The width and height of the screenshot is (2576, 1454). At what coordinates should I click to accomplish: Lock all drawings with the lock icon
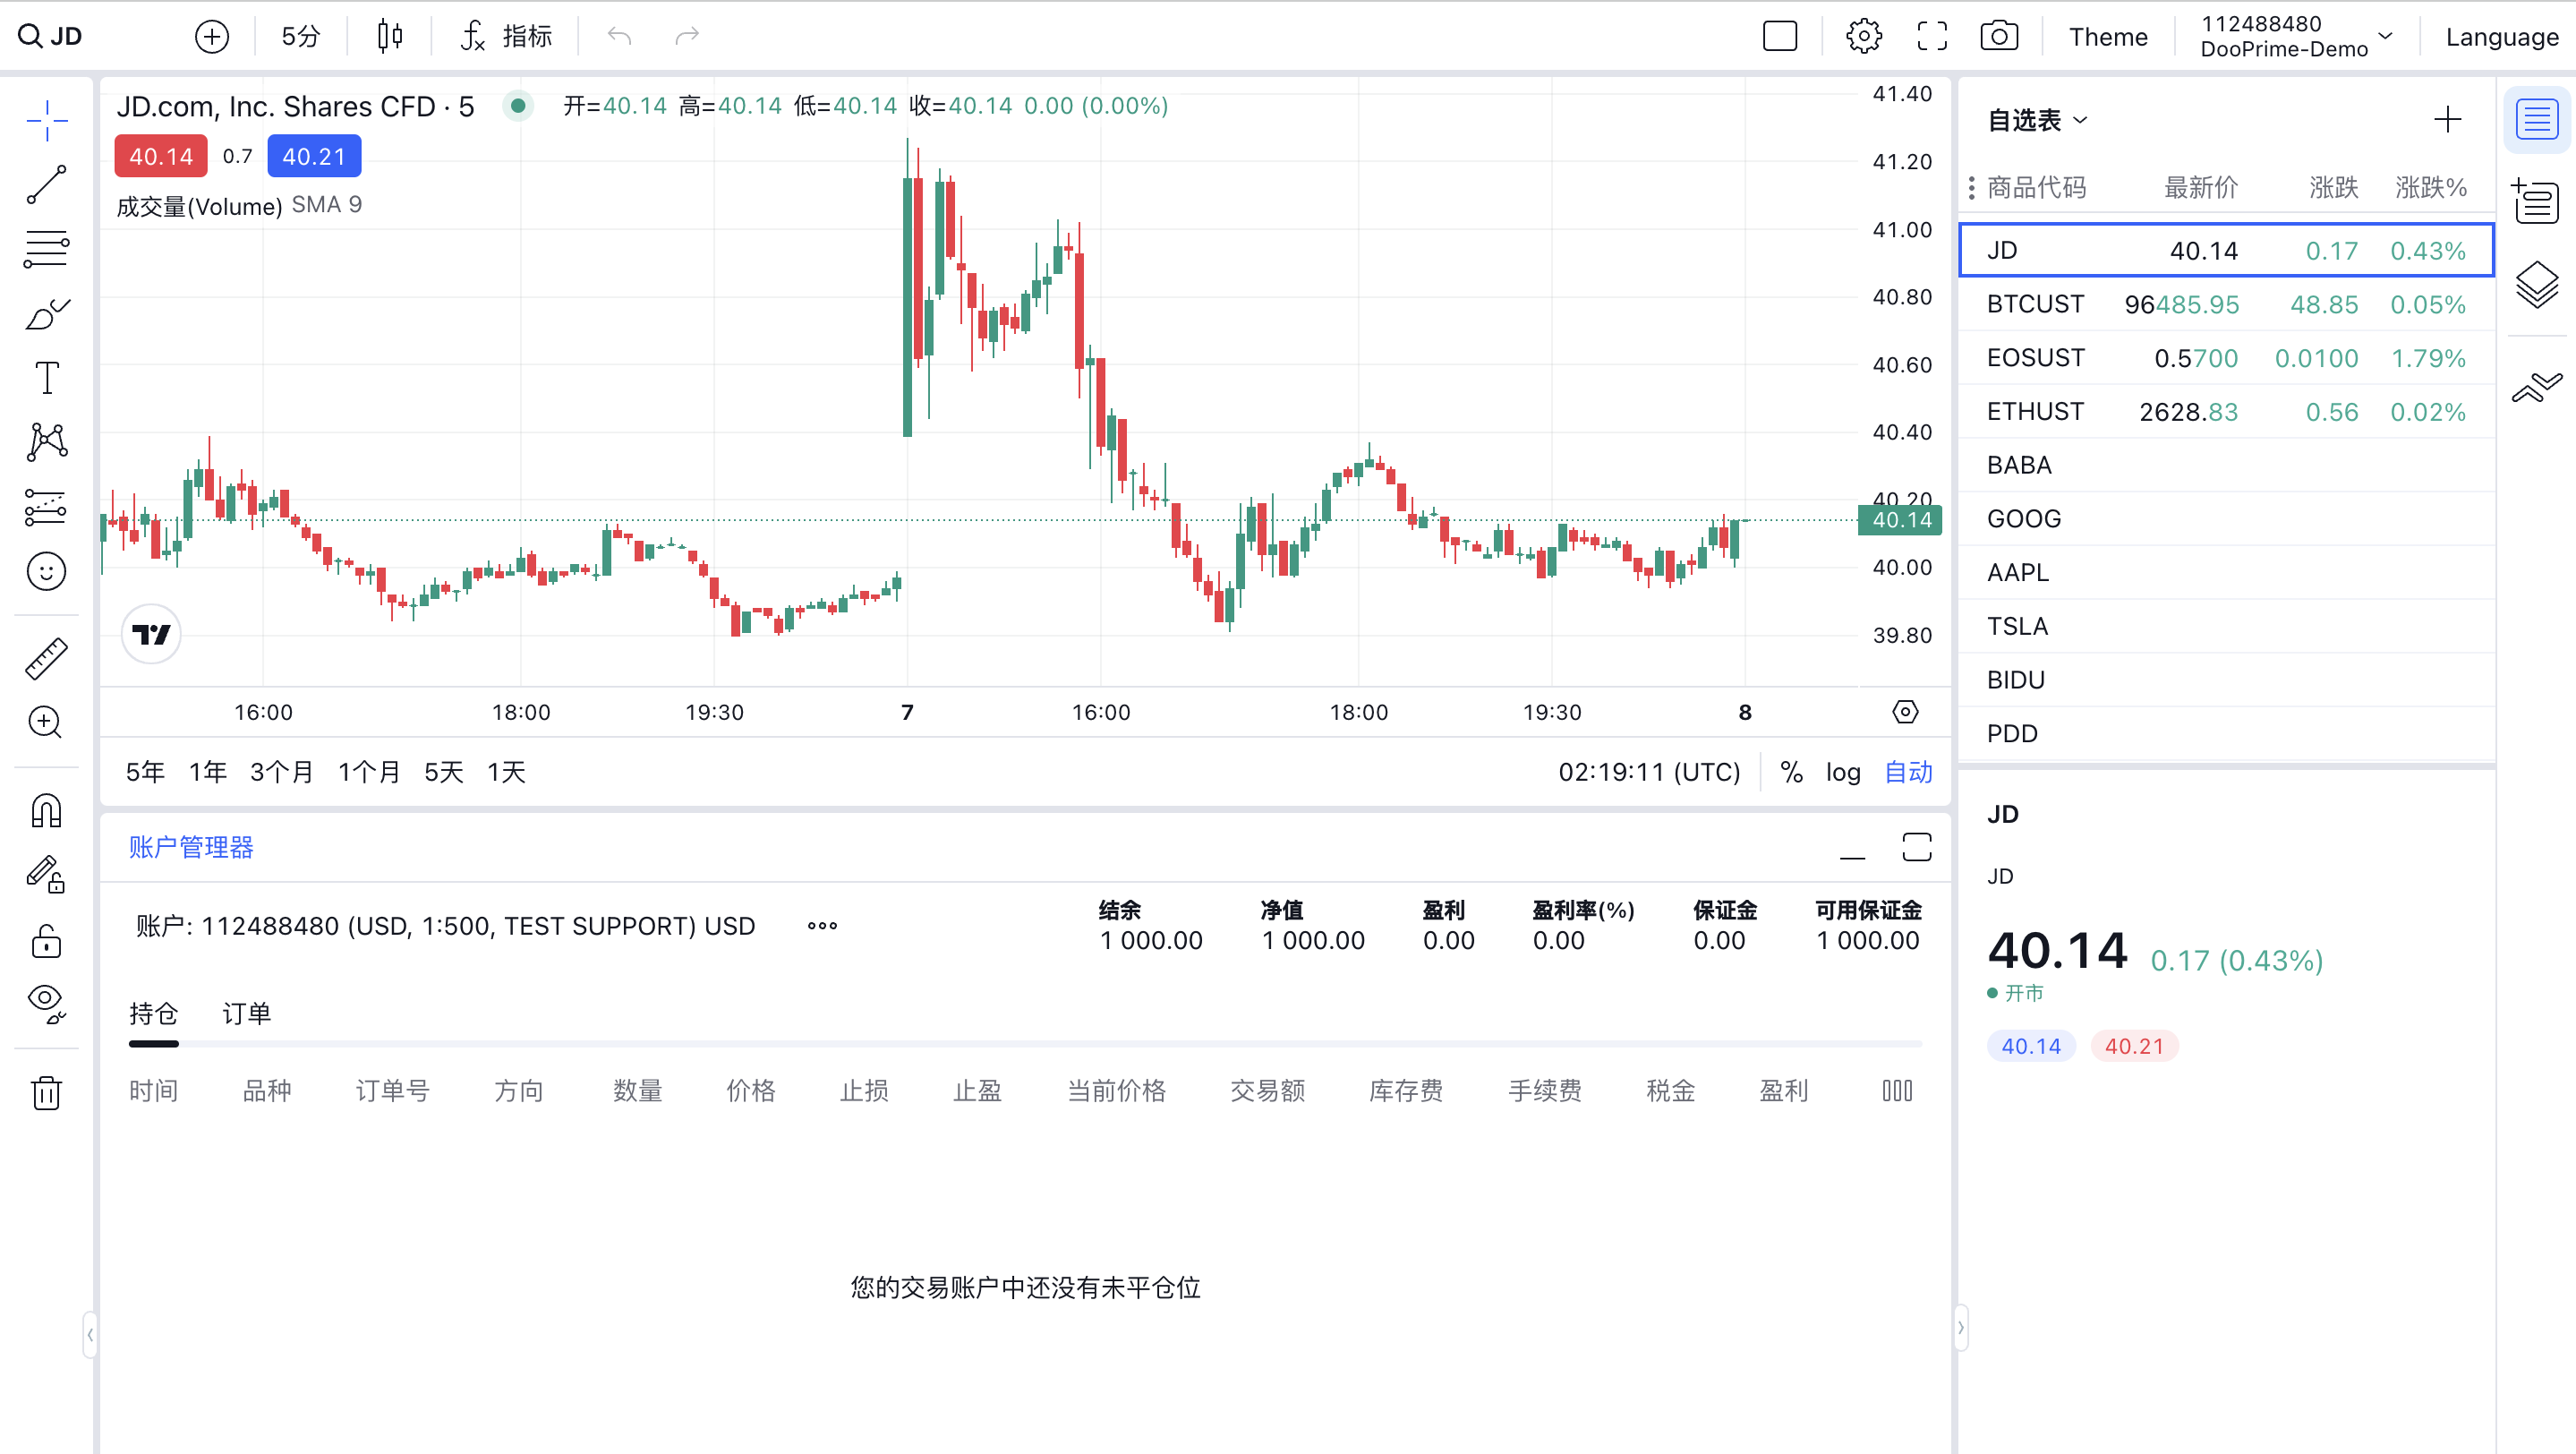(x=46, y=942)
